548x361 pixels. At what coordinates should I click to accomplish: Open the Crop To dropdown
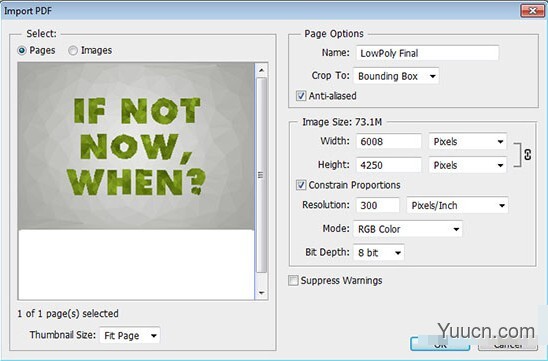click(x=396, y=76)
